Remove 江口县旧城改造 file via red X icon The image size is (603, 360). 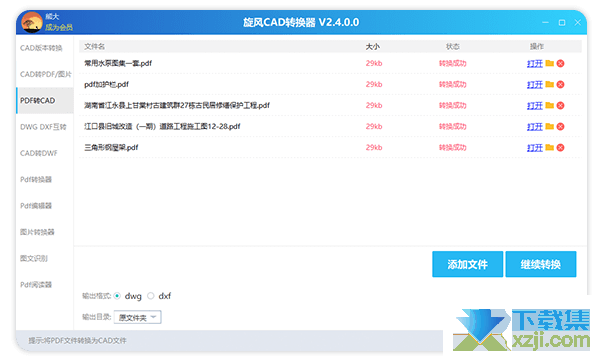click(x=560, y=127)
